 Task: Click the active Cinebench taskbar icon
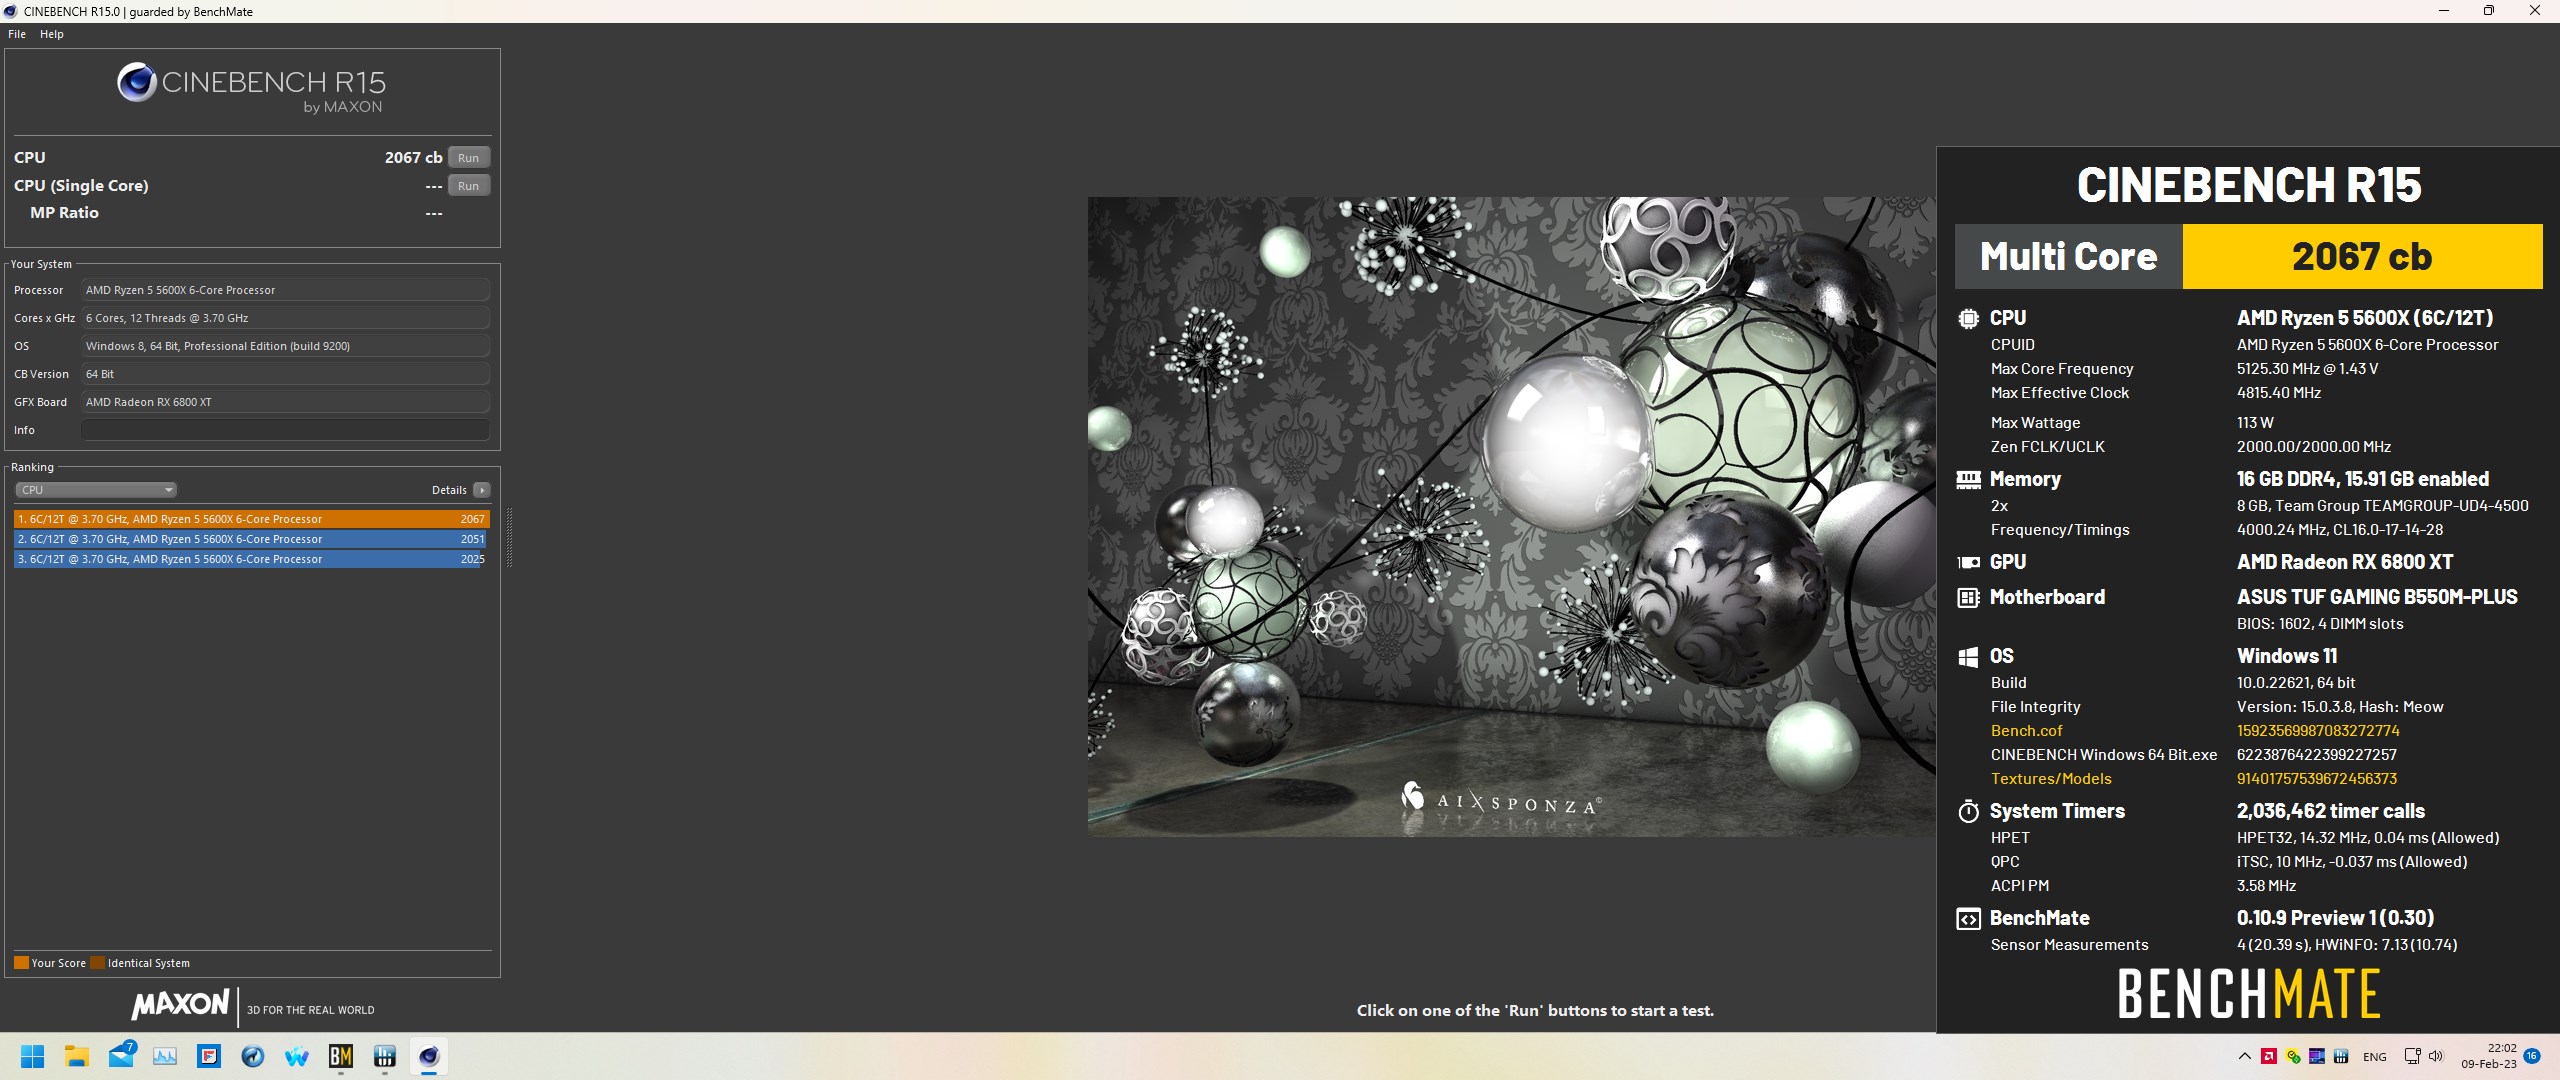coord(429,1056)
